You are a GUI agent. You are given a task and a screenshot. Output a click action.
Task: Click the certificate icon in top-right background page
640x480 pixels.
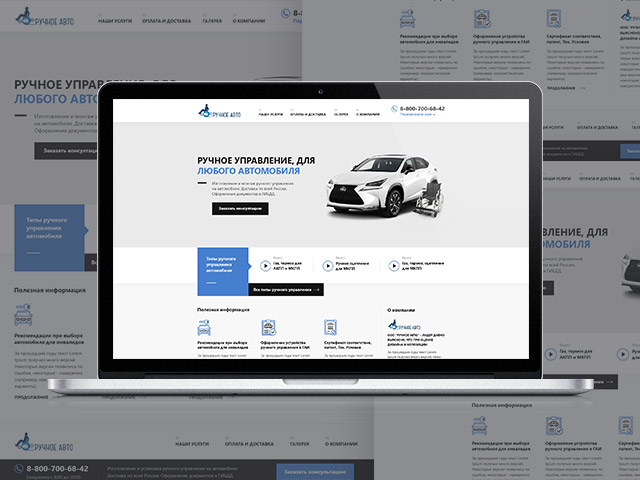554,19
